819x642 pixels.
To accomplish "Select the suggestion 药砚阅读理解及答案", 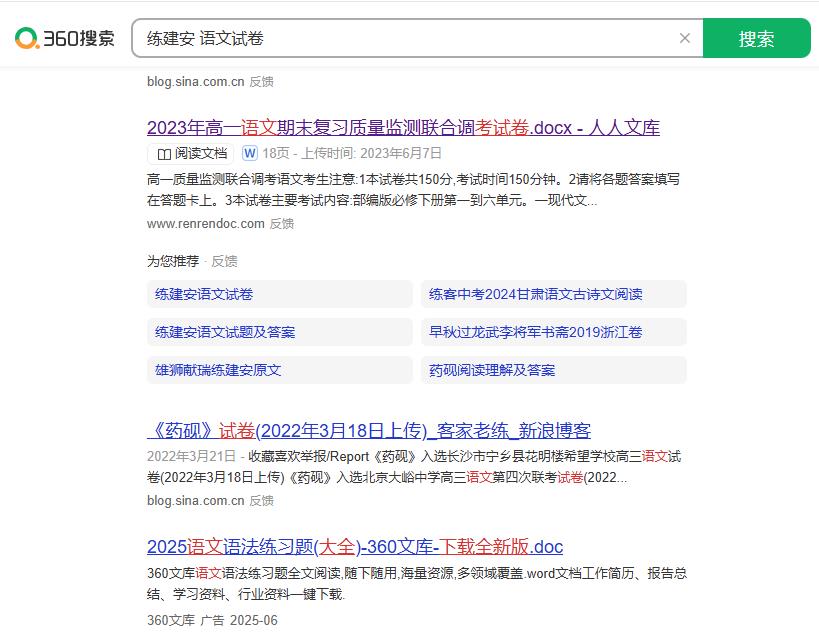I will click(x=554, y=370).
